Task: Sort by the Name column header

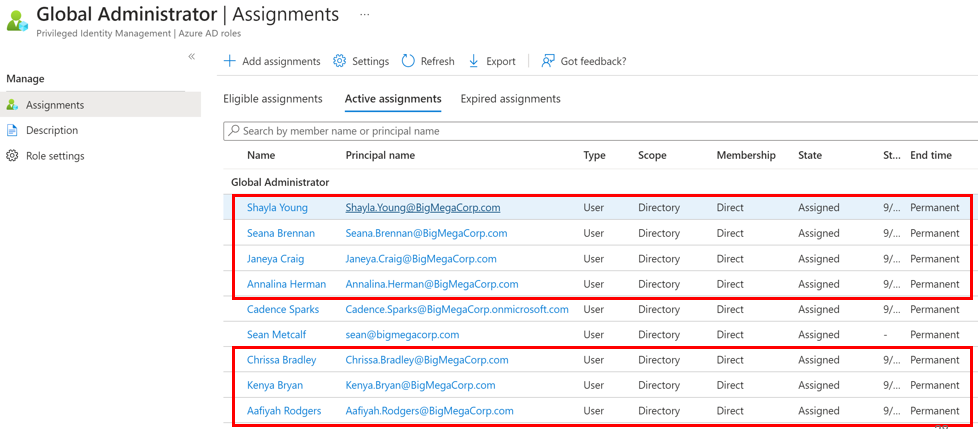Action: 261,156
